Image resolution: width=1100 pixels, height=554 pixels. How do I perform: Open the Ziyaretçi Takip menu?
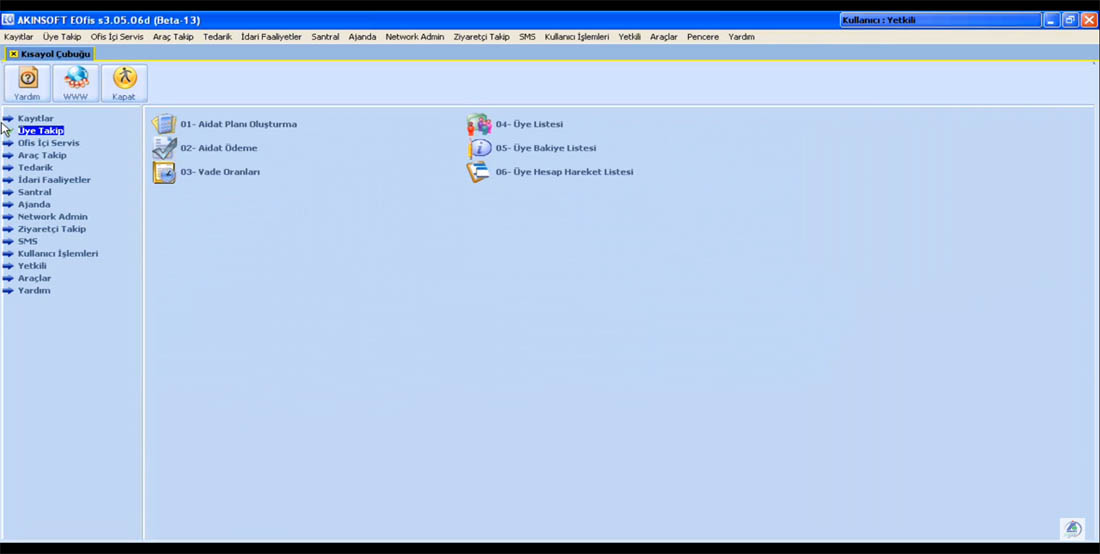click(x=482, y=37)
